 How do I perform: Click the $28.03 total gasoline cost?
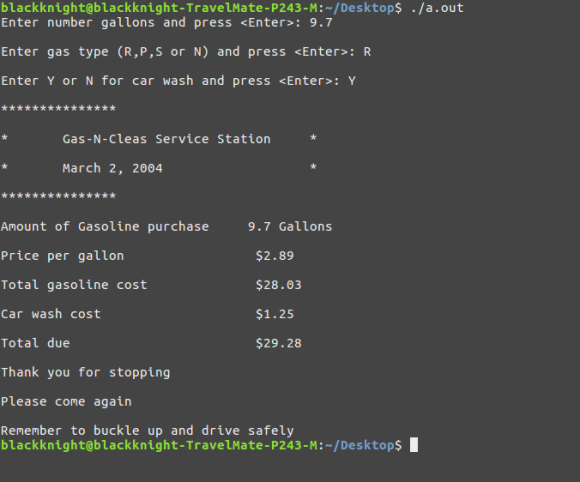click(x=279, y=285)
